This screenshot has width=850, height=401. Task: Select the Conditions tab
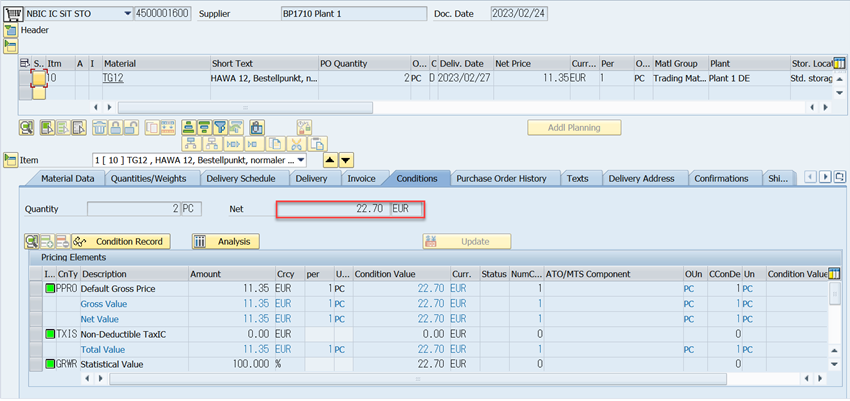tap(417, 178)
